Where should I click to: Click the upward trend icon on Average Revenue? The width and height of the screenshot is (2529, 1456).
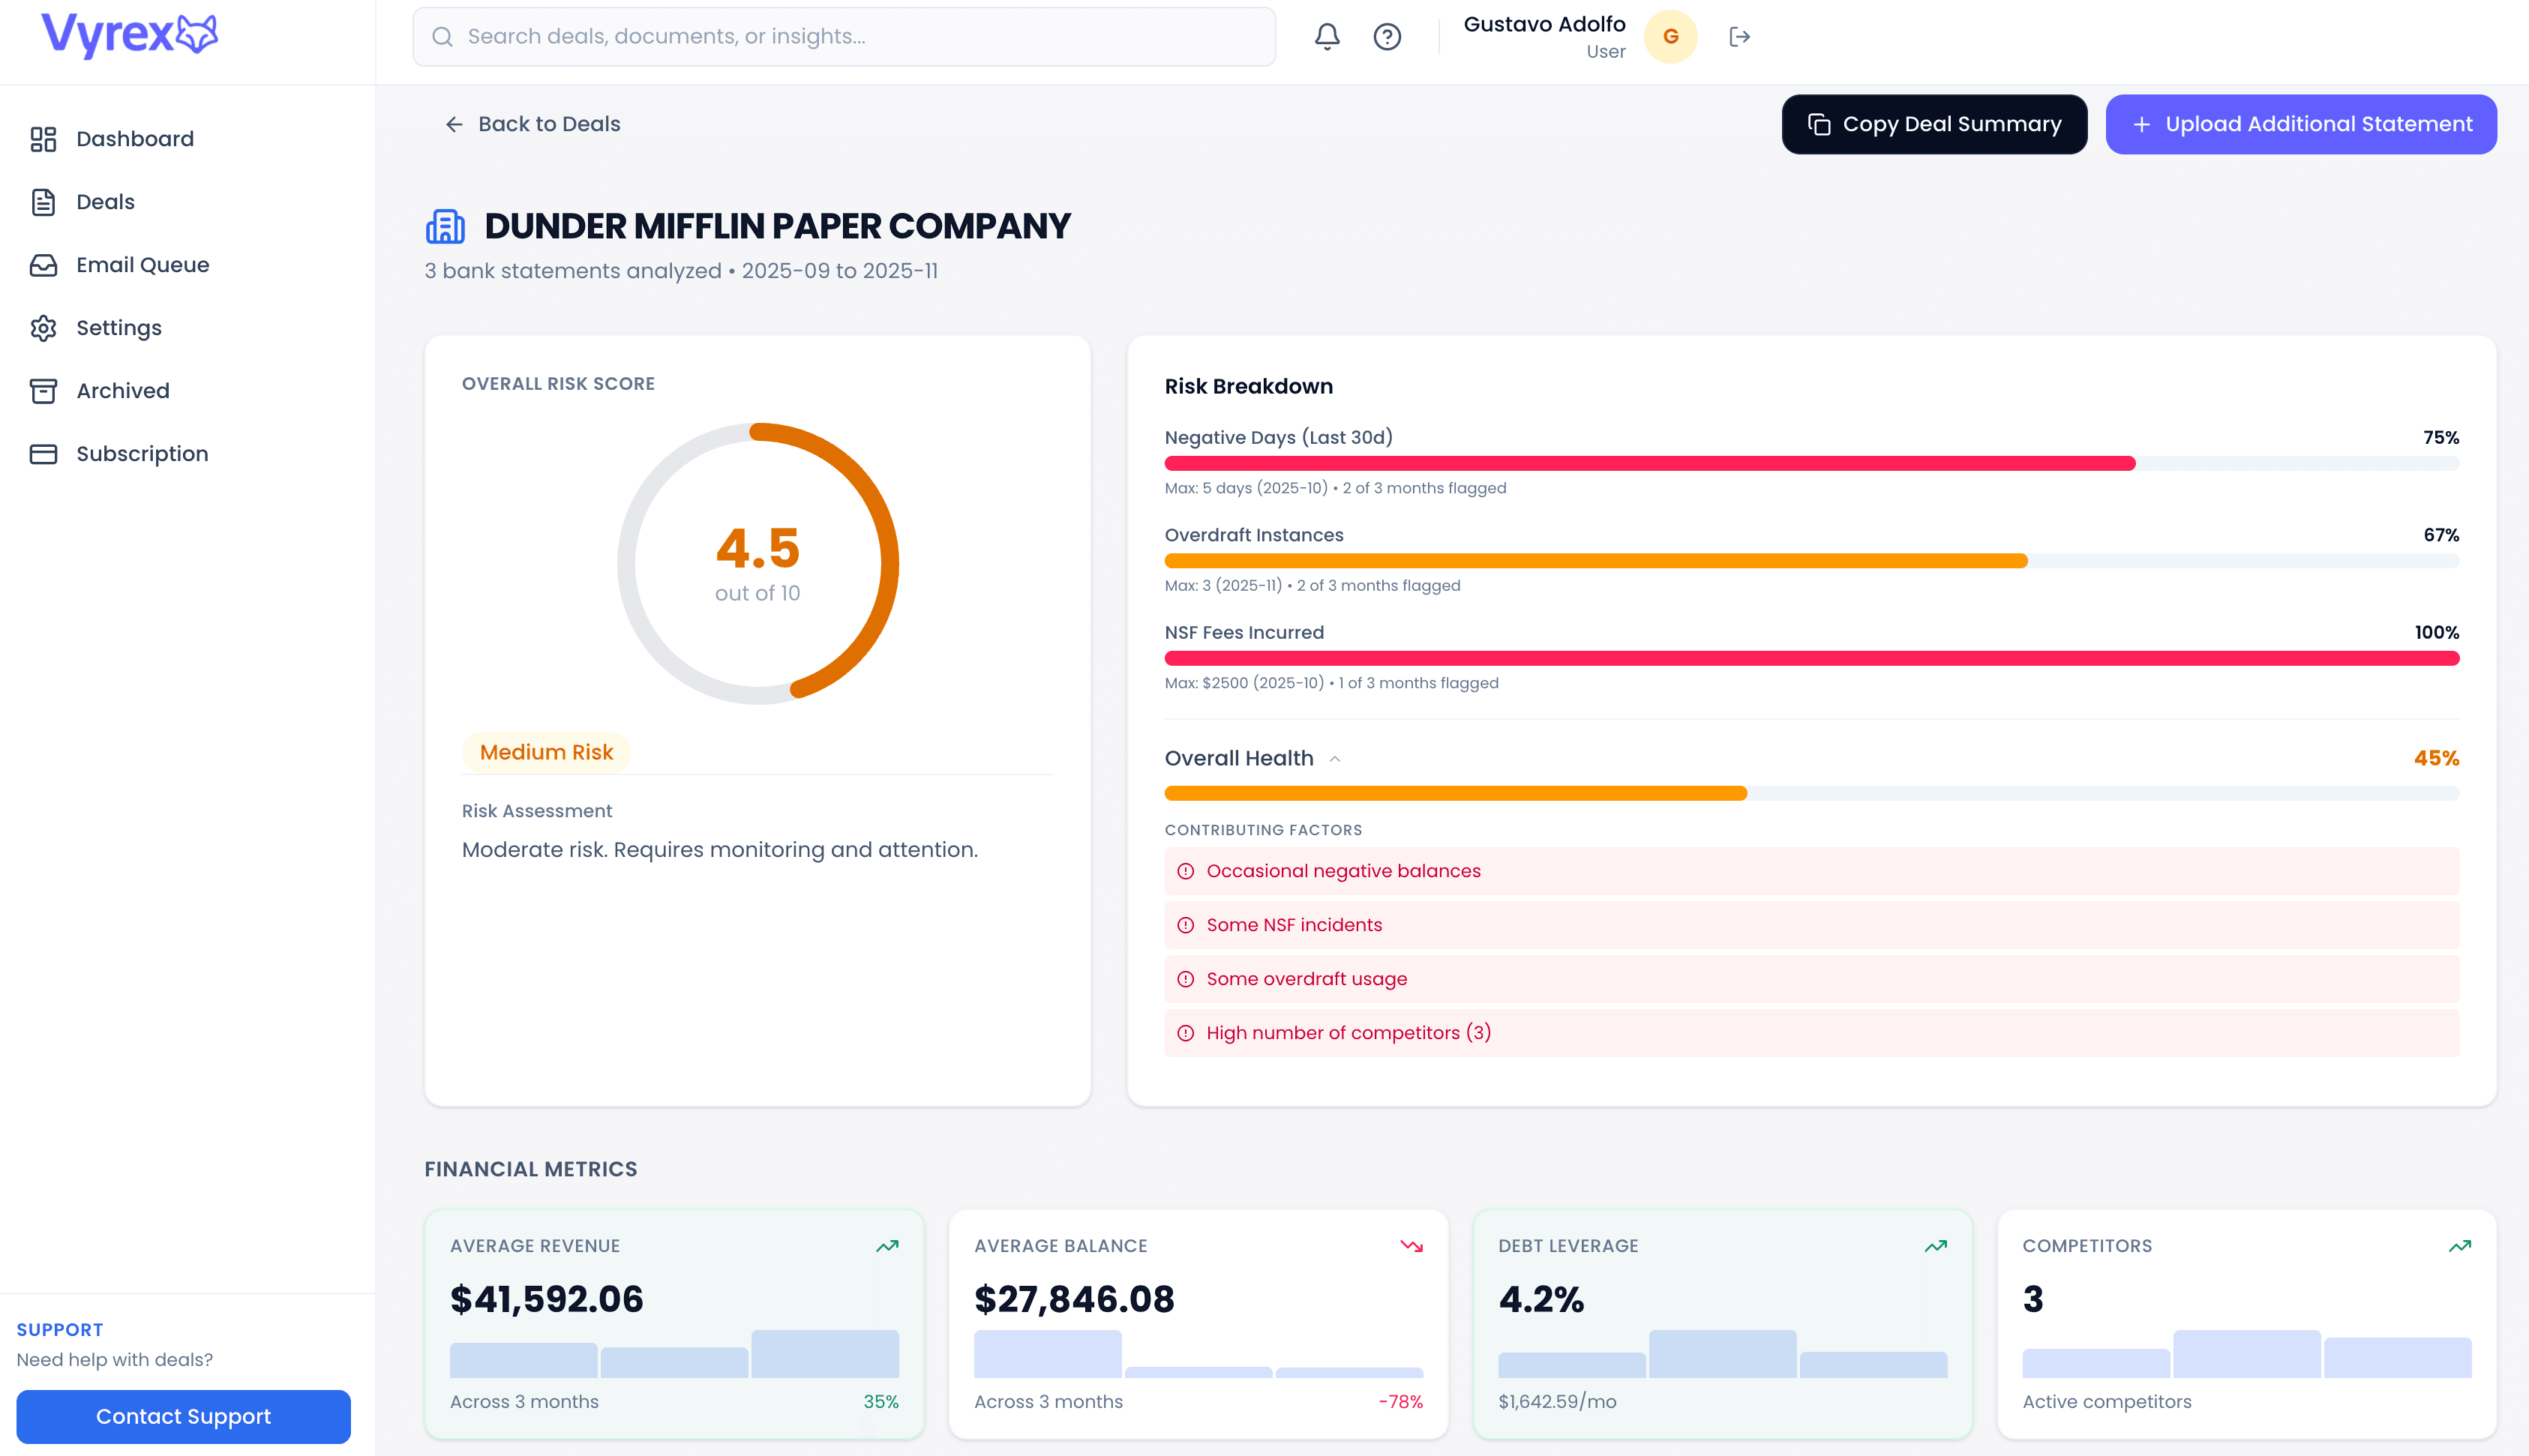(886, 1246)
